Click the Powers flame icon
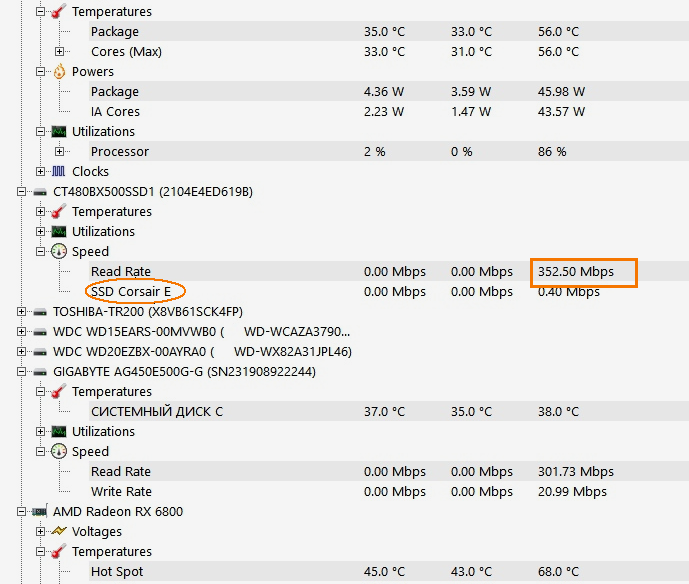Image resolution: width=689 pixels, height=584 pixels. click(x=59, y=72)
